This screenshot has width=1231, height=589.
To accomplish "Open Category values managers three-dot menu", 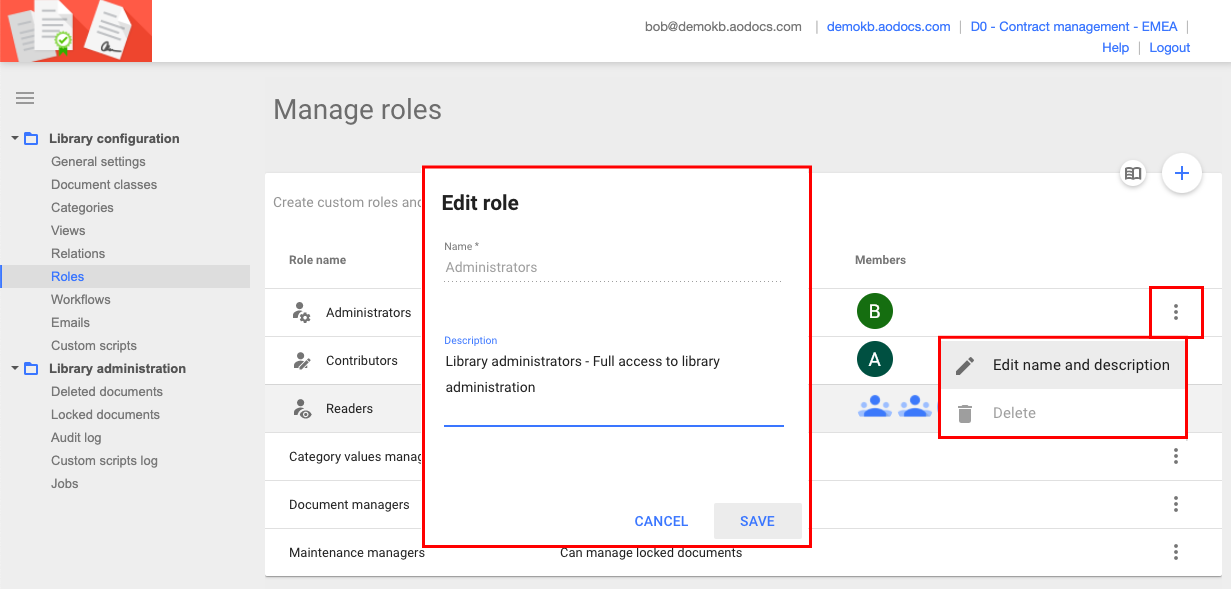I will click(x=1176, y=456).
